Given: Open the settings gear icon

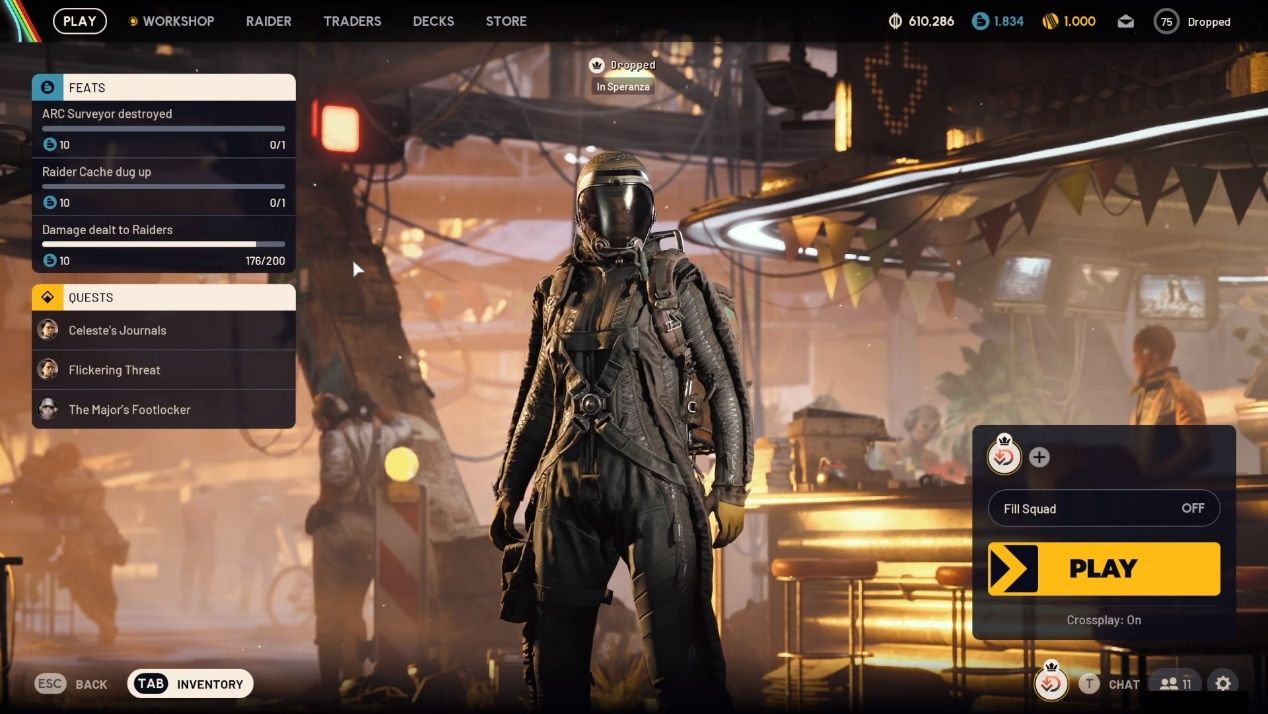Looking at the screenshot, I should [1222, 684].
